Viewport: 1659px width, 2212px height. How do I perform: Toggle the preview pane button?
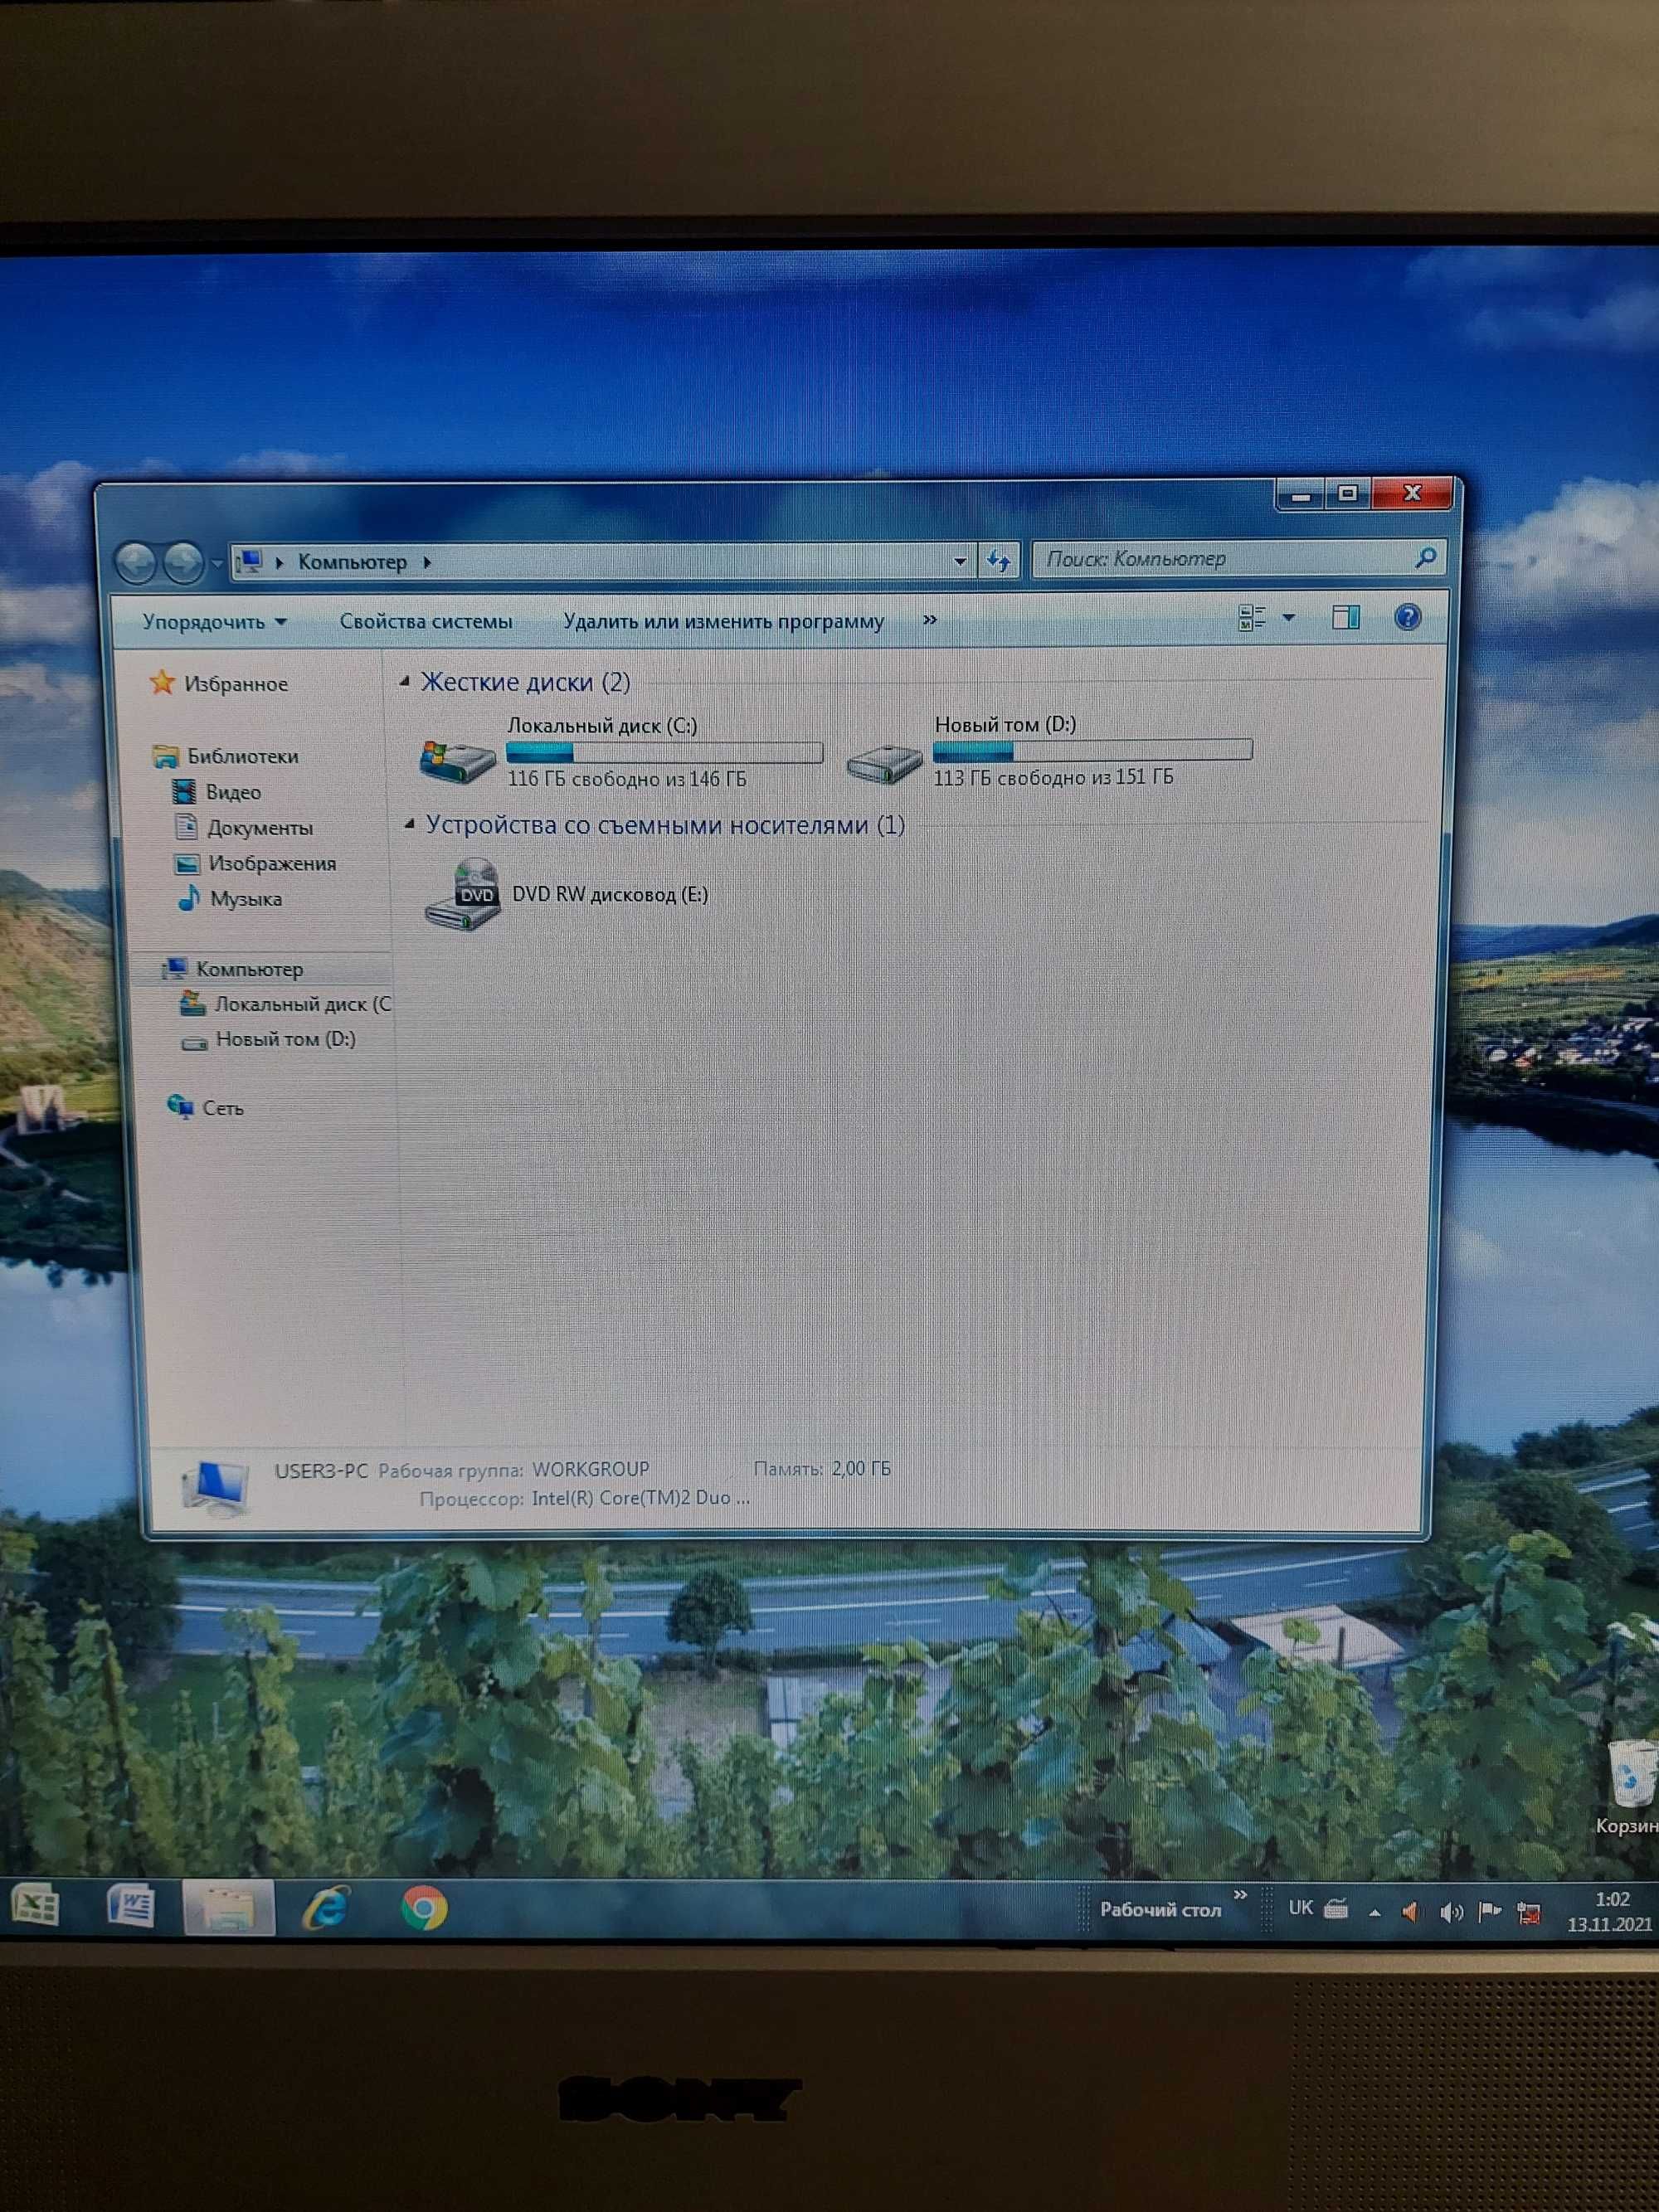point(1346,618)
